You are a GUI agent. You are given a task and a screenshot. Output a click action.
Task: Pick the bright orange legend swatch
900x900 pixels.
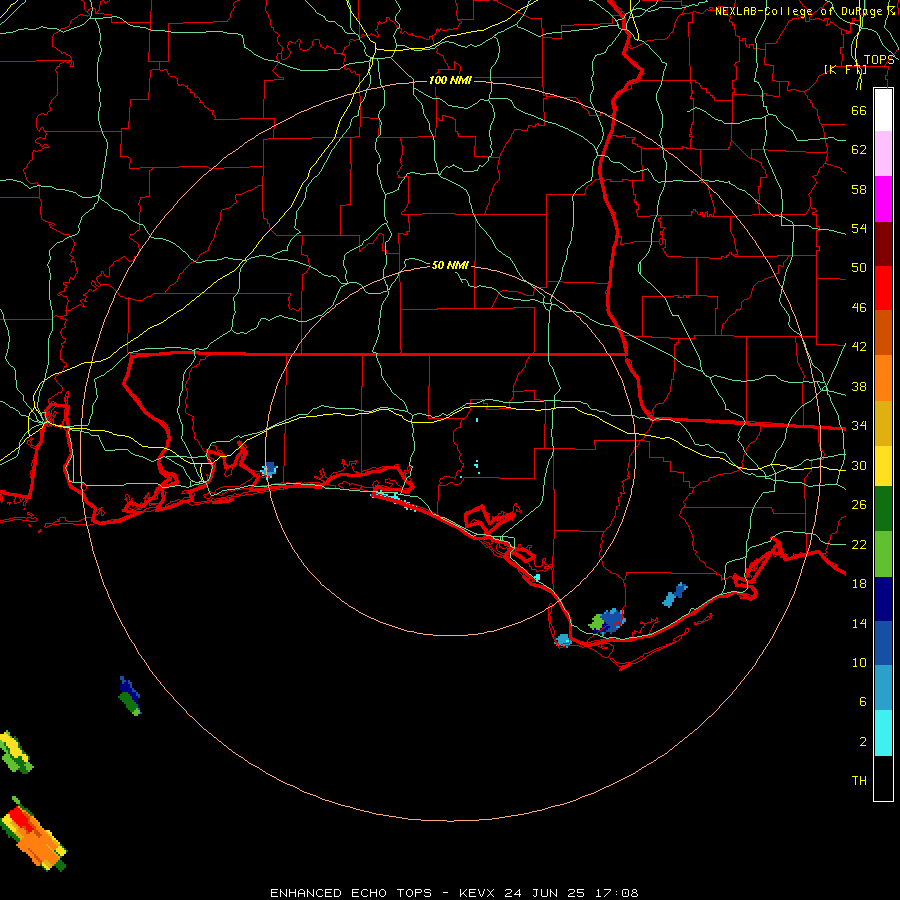point(883,378)
